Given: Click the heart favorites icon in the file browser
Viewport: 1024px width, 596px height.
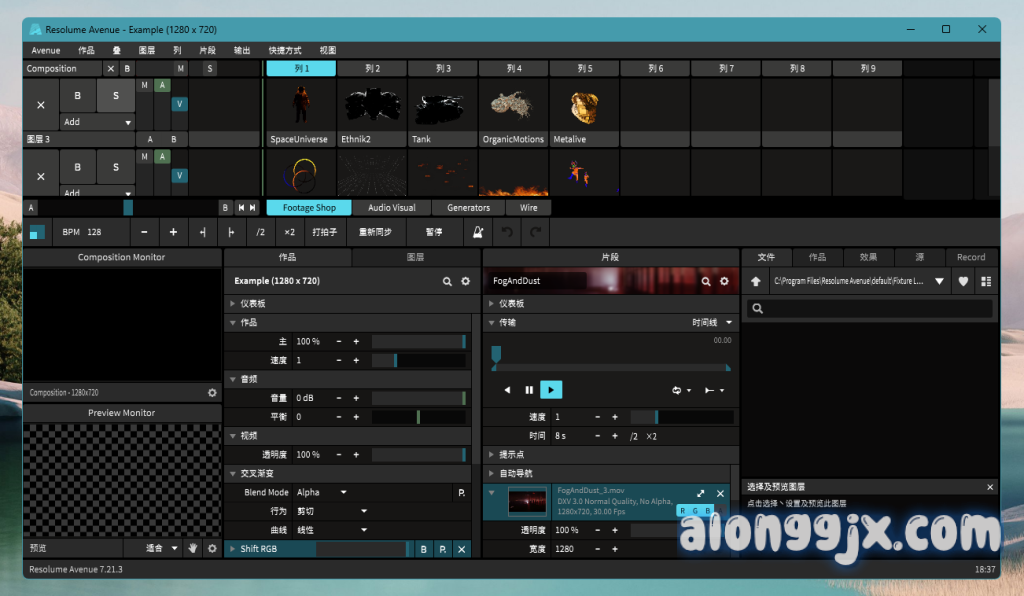Looking at the screenshot, I should pyautogui.click(x=963, y=282).
